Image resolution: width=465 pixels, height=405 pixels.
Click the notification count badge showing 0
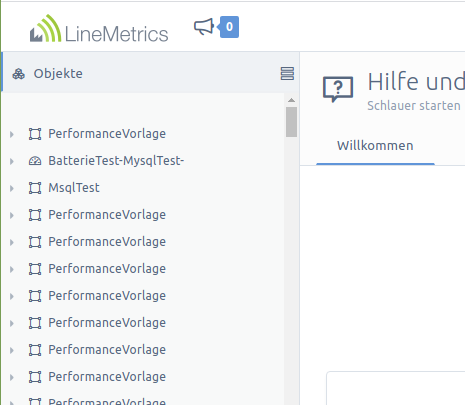pos(229,27)
